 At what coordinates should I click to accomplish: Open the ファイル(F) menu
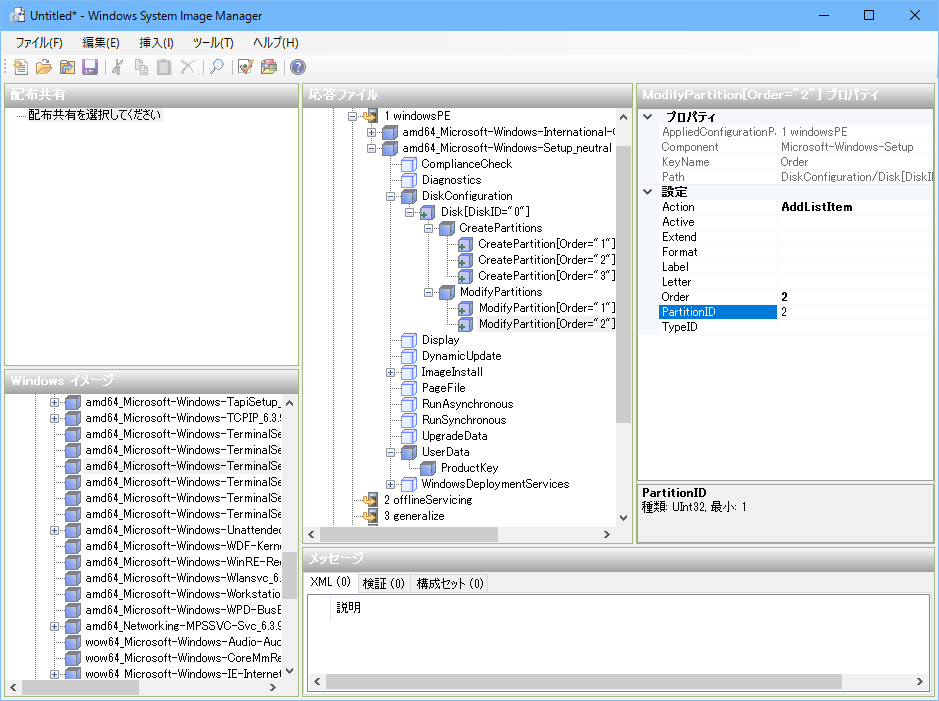coord(39,43)
